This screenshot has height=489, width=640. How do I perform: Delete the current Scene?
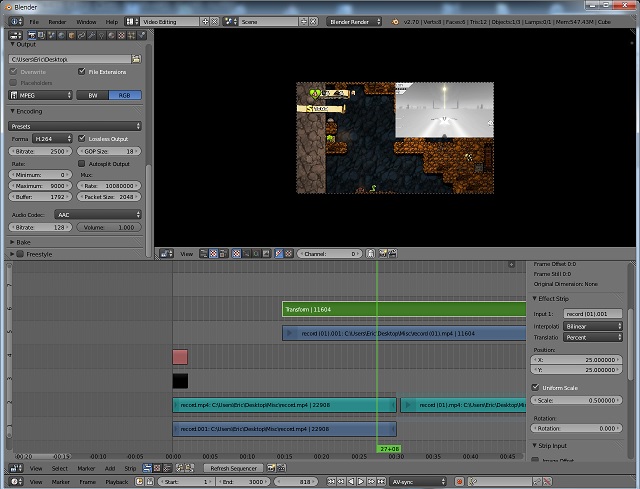[313, 22]
